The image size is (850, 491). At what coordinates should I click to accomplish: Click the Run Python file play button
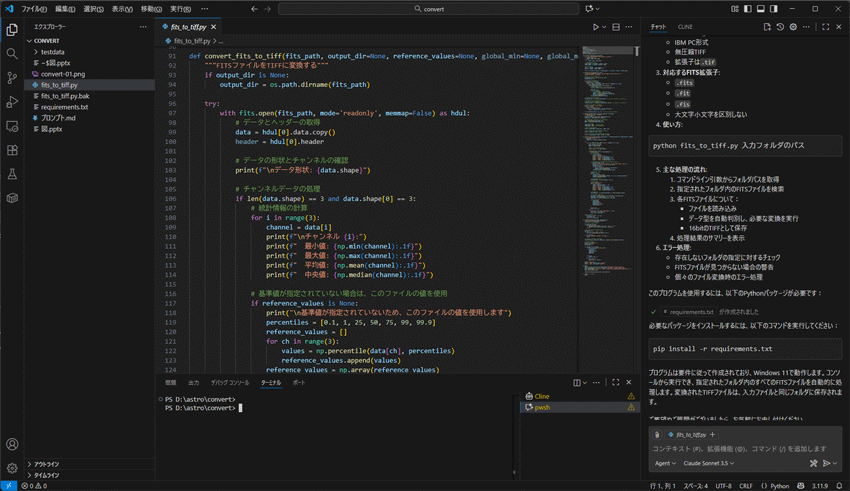pos(596,27)
